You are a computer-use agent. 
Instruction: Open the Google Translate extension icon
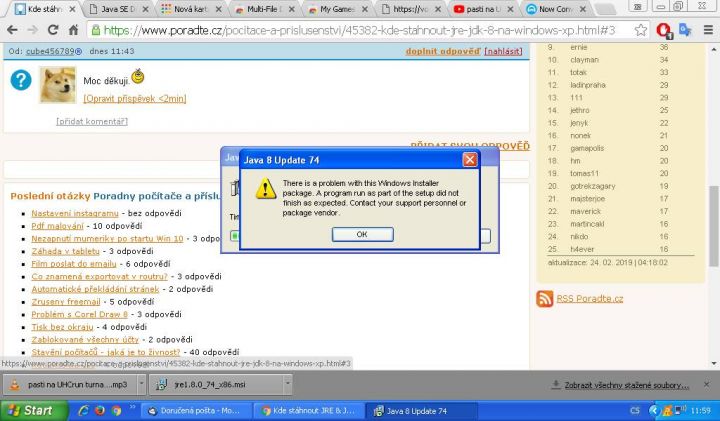[685, 30]
